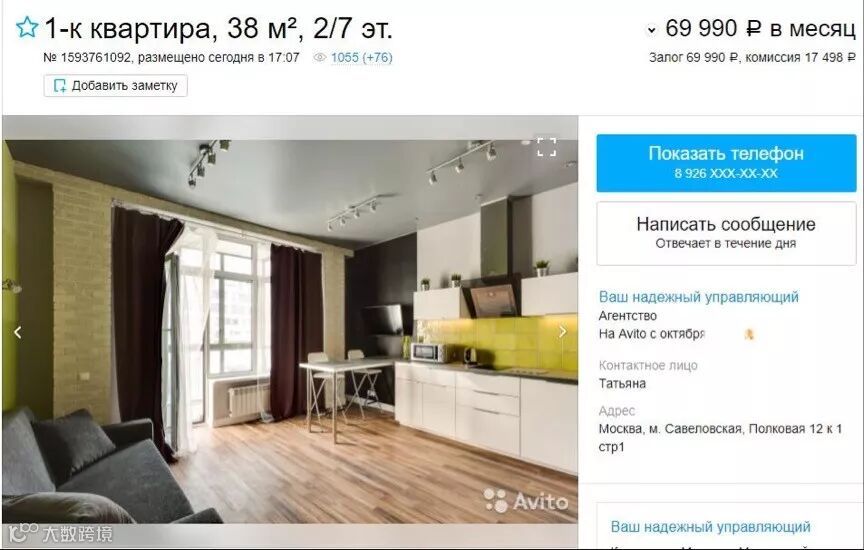Open fullscreen photo view icon
Screen dimensions: 864x550
tap(547, 147)
